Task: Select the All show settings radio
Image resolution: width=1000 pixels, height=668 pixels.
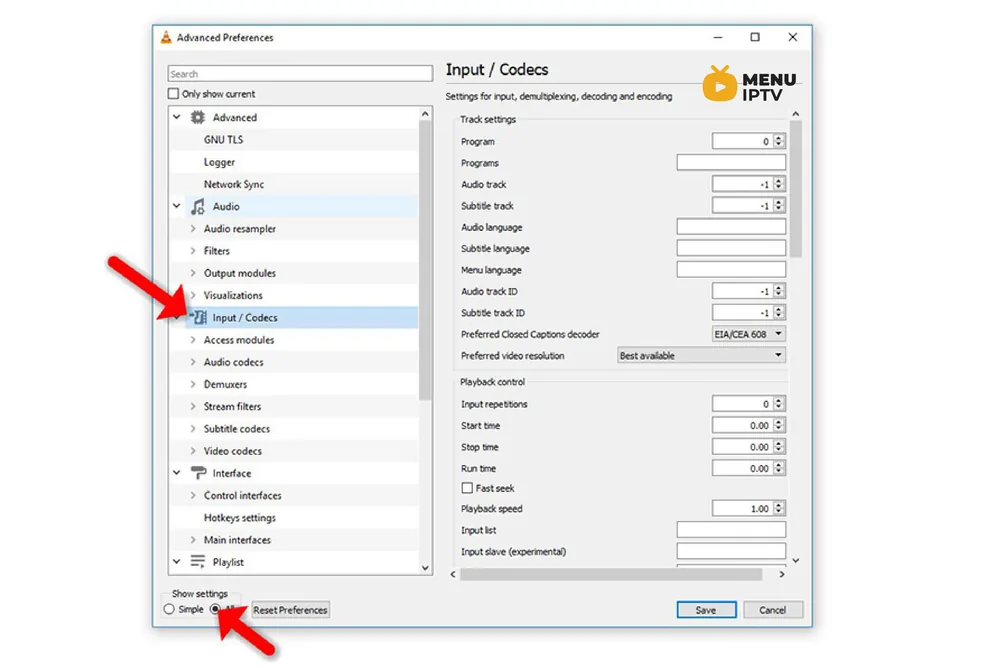Action: (216, 609)
